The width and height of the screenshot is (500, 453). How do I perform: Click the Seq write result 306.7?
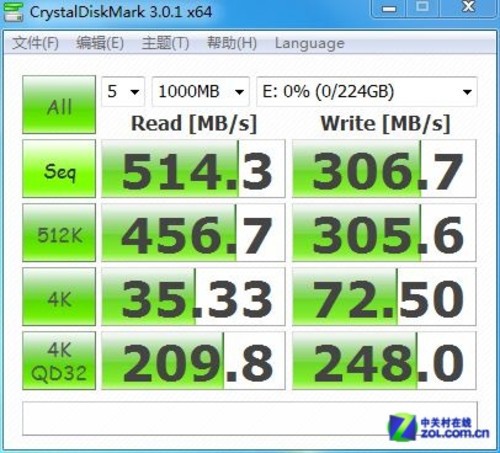click(384, 169)
